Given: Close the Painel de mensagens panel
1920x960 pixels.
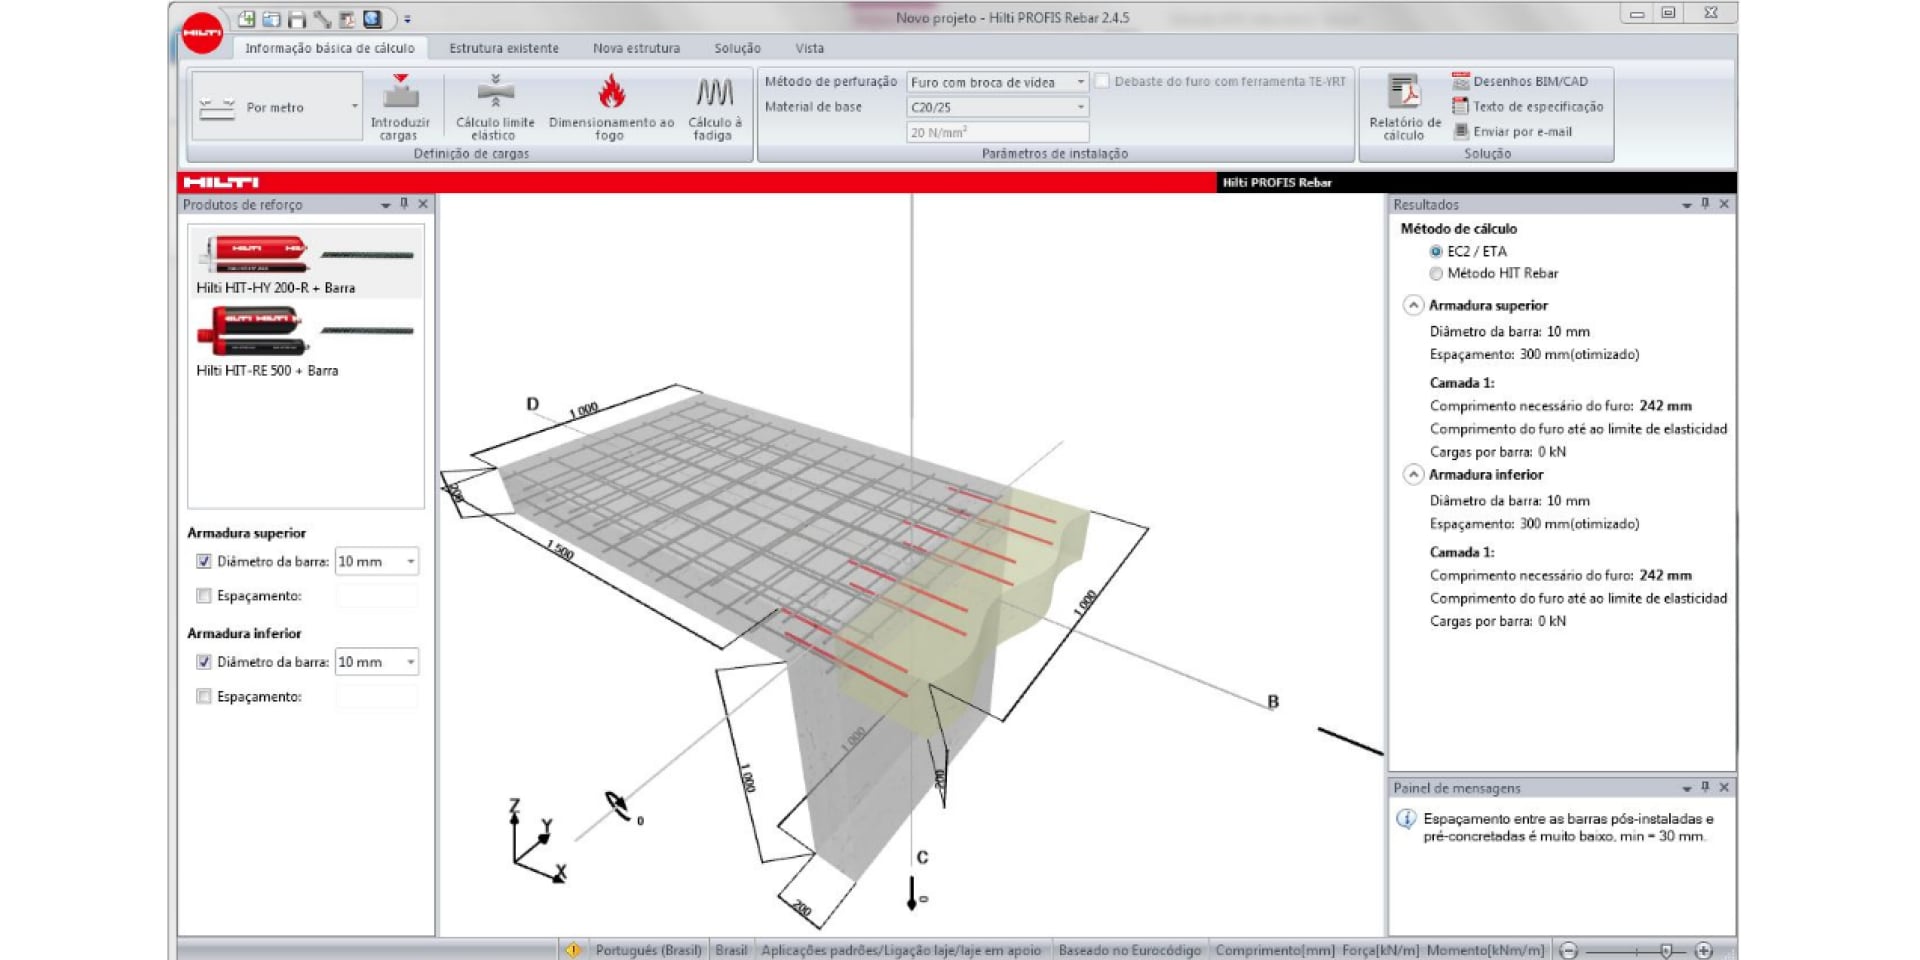Looking at the screenshot, I should 1724,788.
